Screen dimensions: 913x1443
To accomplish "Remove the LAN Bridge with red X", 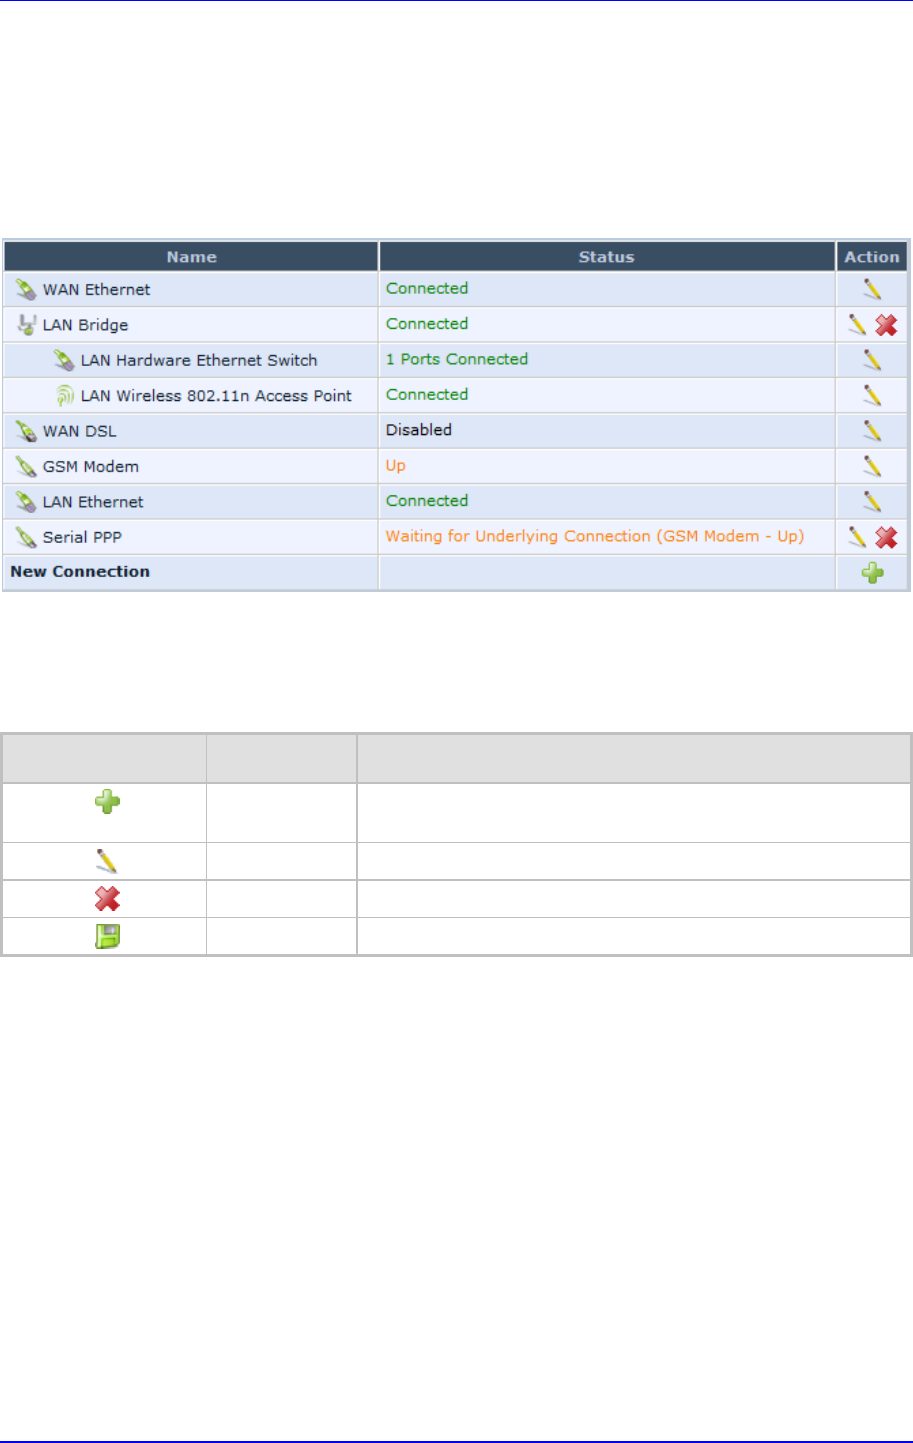I will pyautogui.click(x=886, y=324).
